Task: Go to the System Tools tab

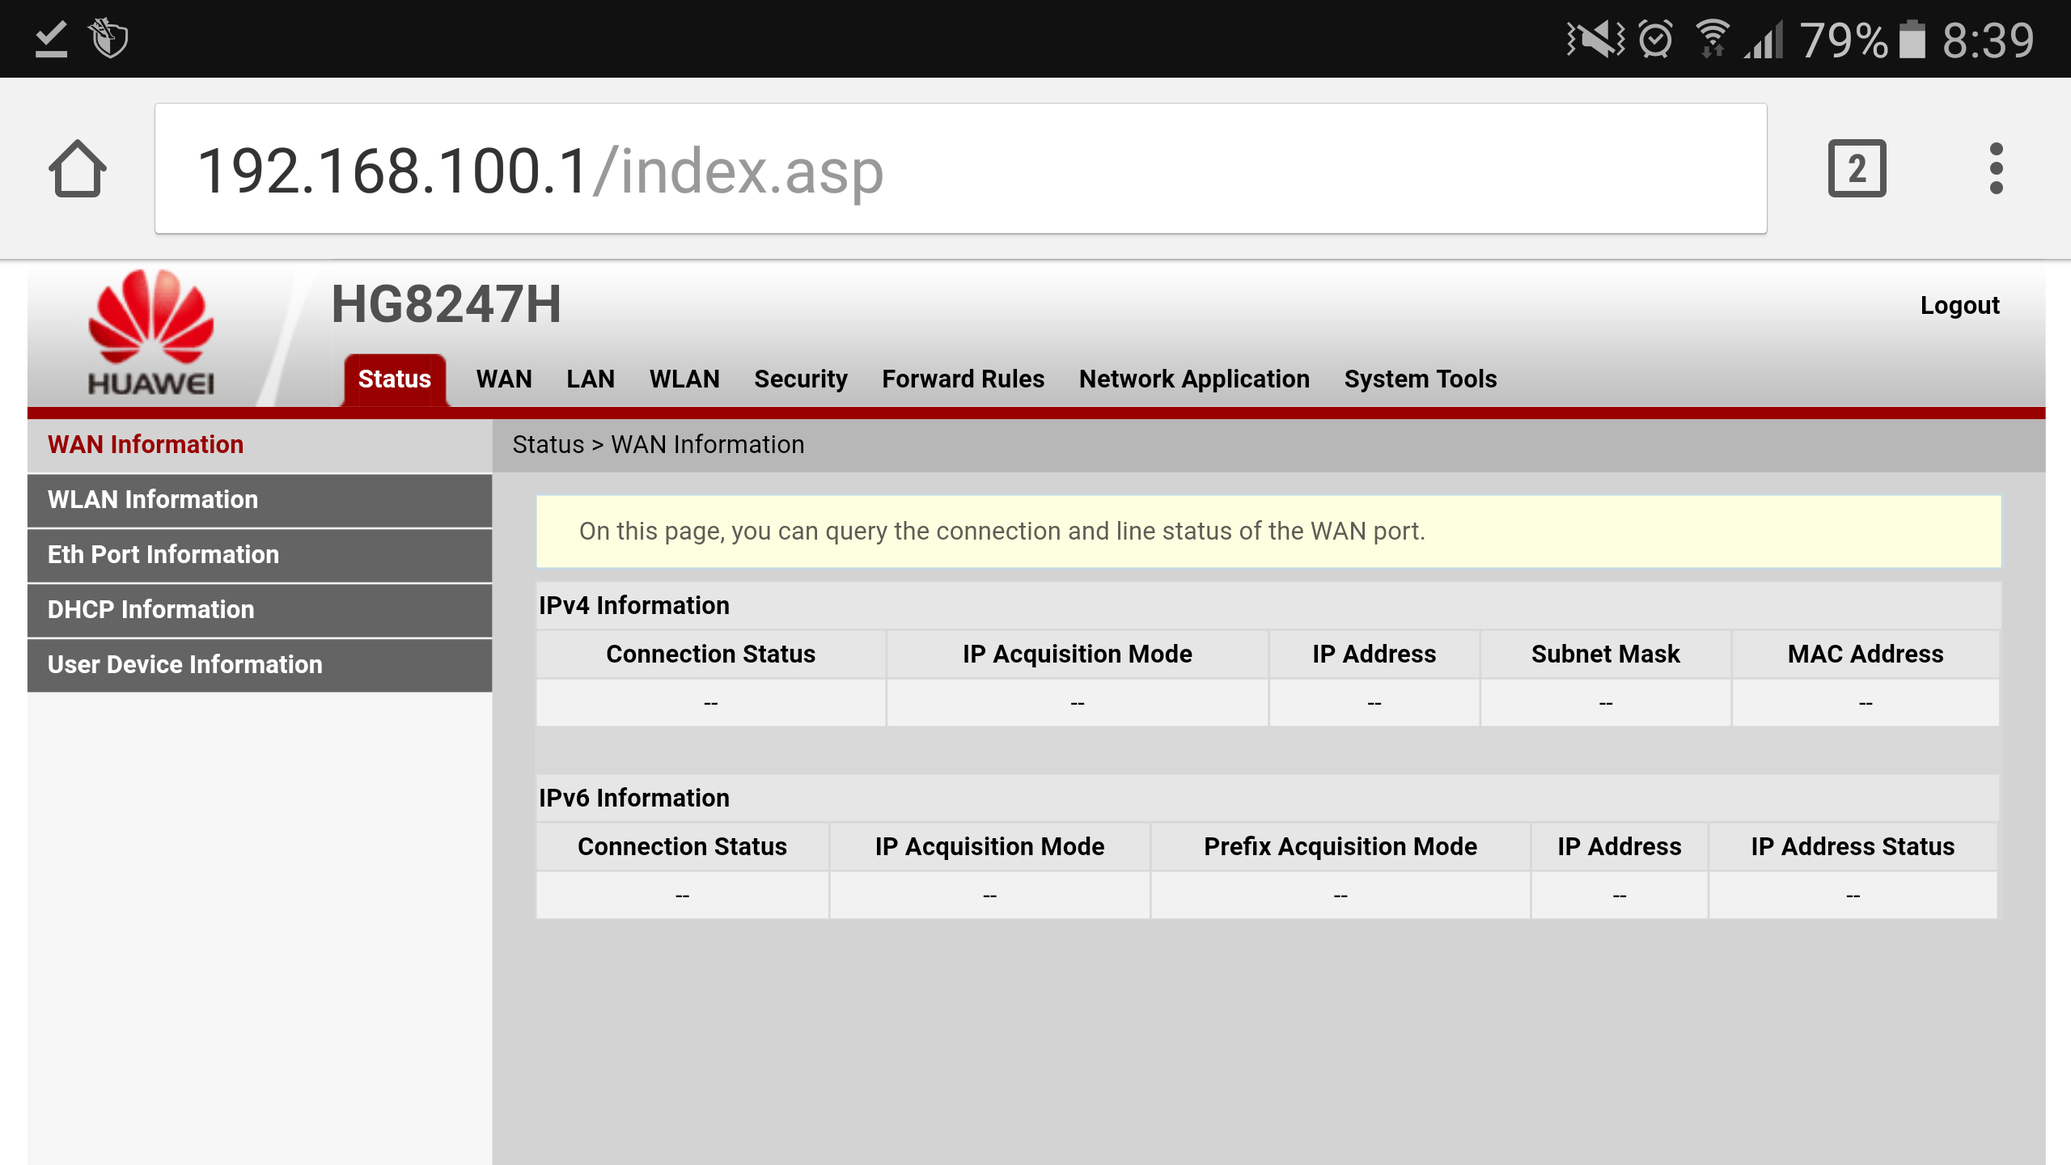Action: click(1420, 379)
